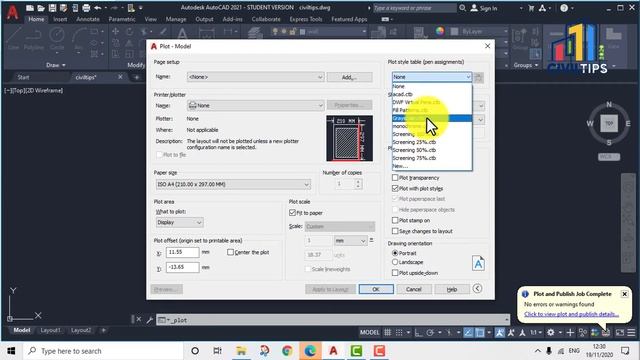Click Help button in Plot dialog
The image size is (640, 360).
[x=452, y=289]
